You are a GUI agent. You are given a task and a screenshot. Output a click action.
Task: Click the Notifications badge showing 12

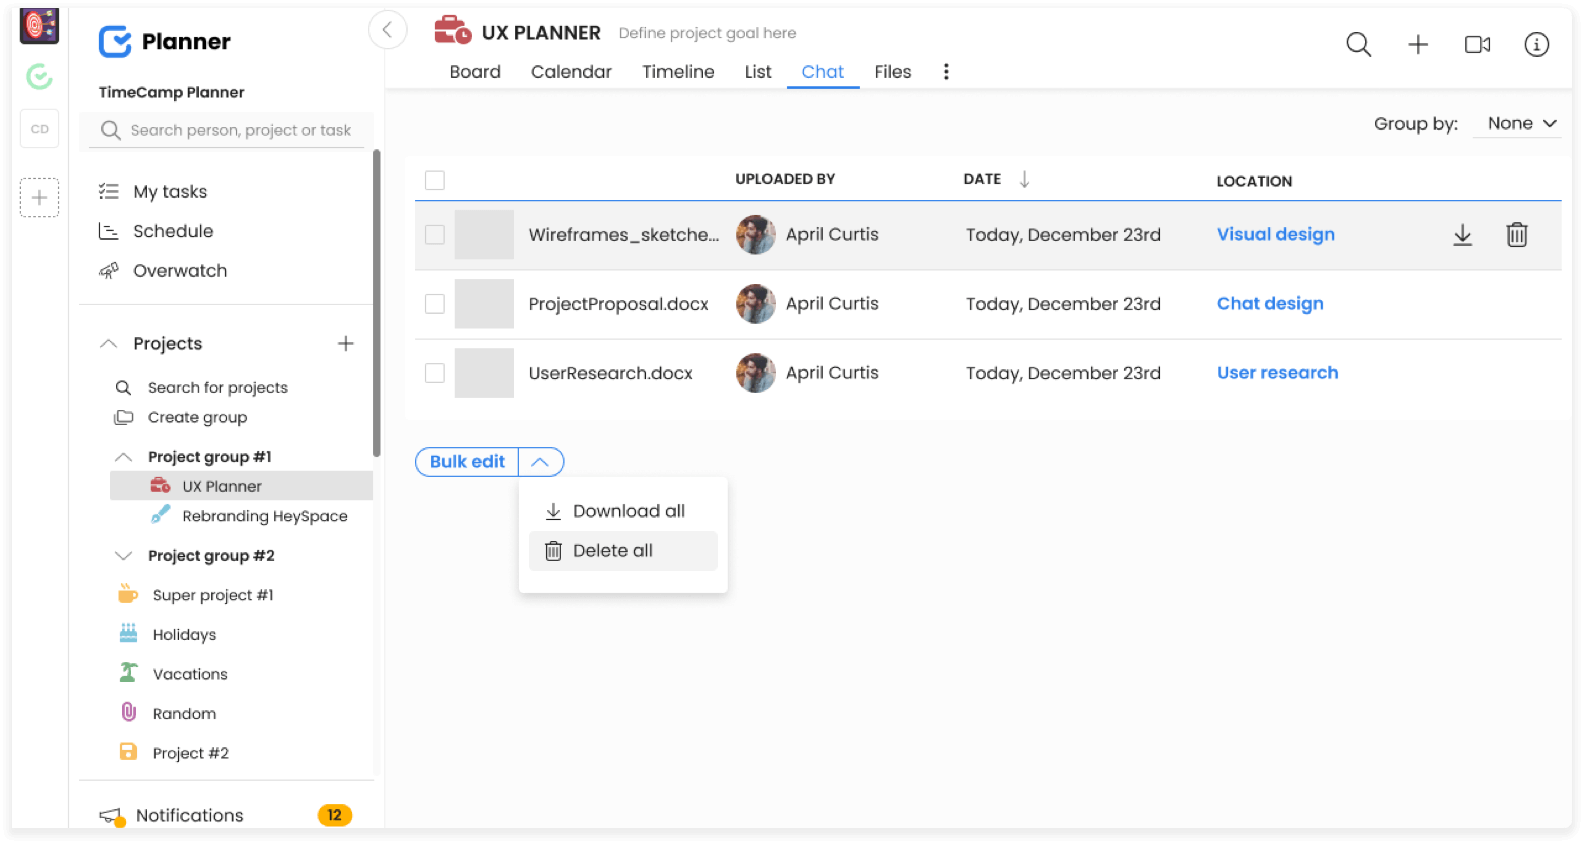(334, 815)
